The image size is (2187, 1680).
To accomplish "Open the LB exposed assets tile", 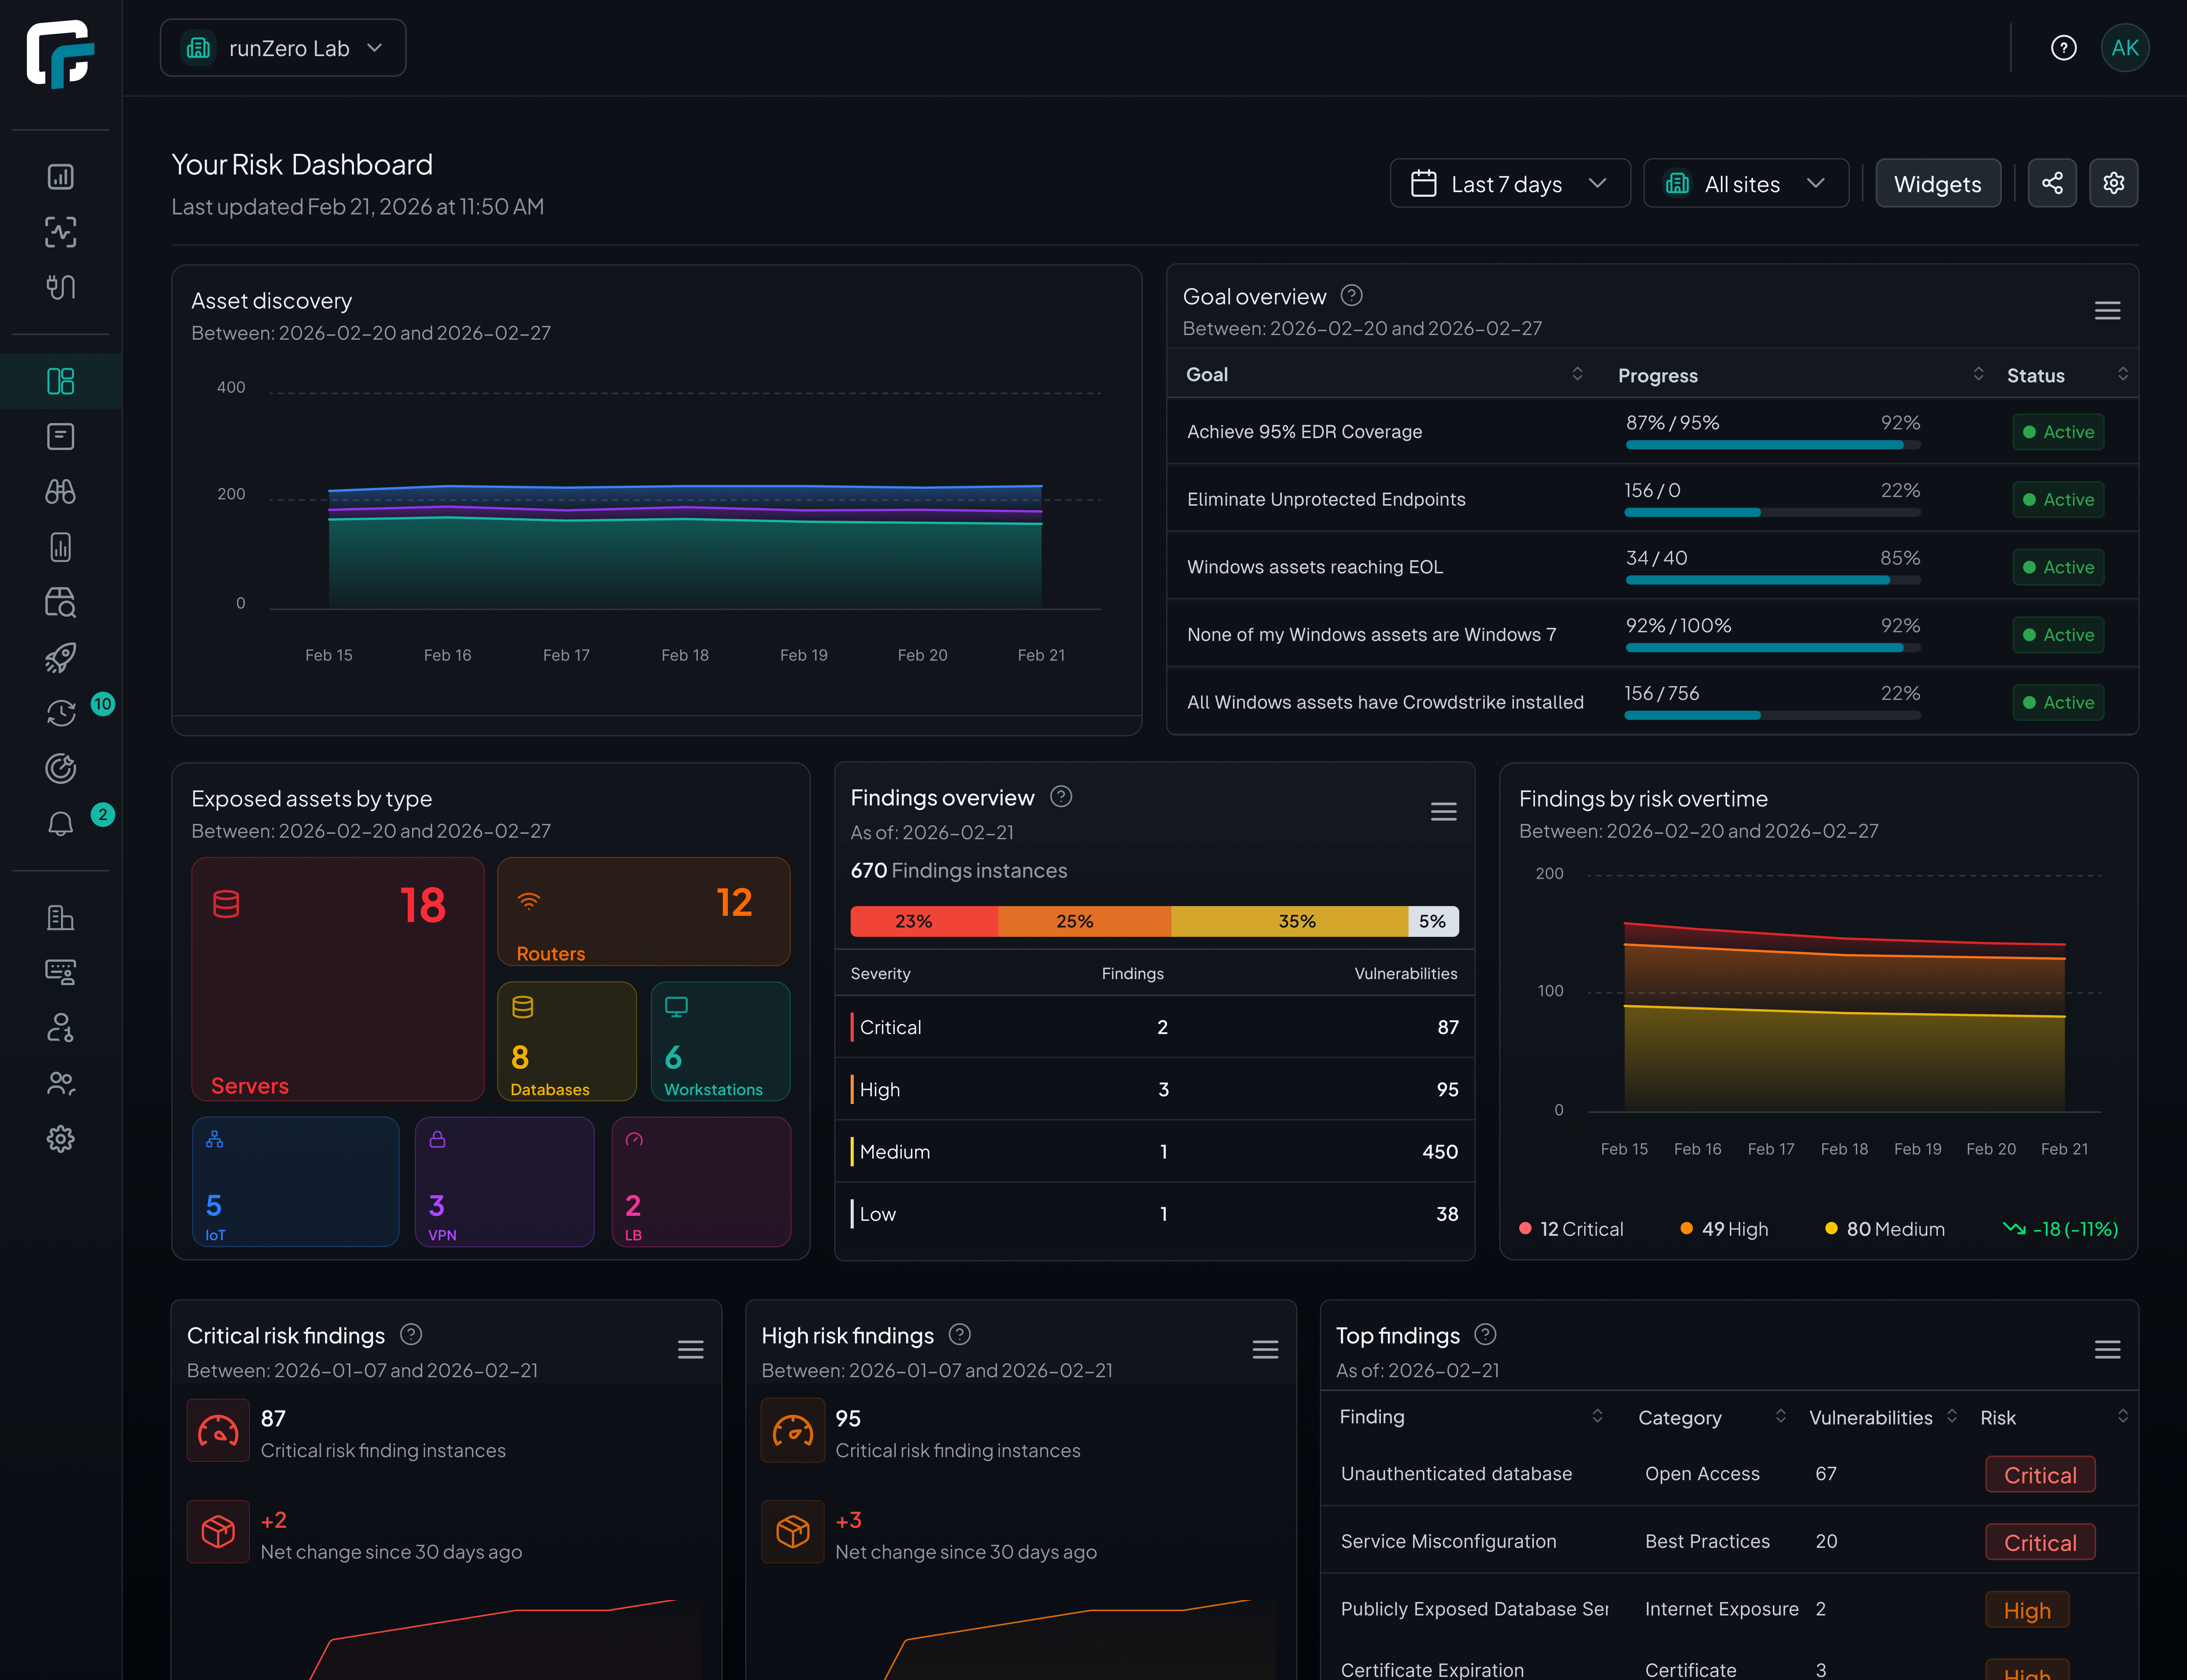I will point(701,1182).
